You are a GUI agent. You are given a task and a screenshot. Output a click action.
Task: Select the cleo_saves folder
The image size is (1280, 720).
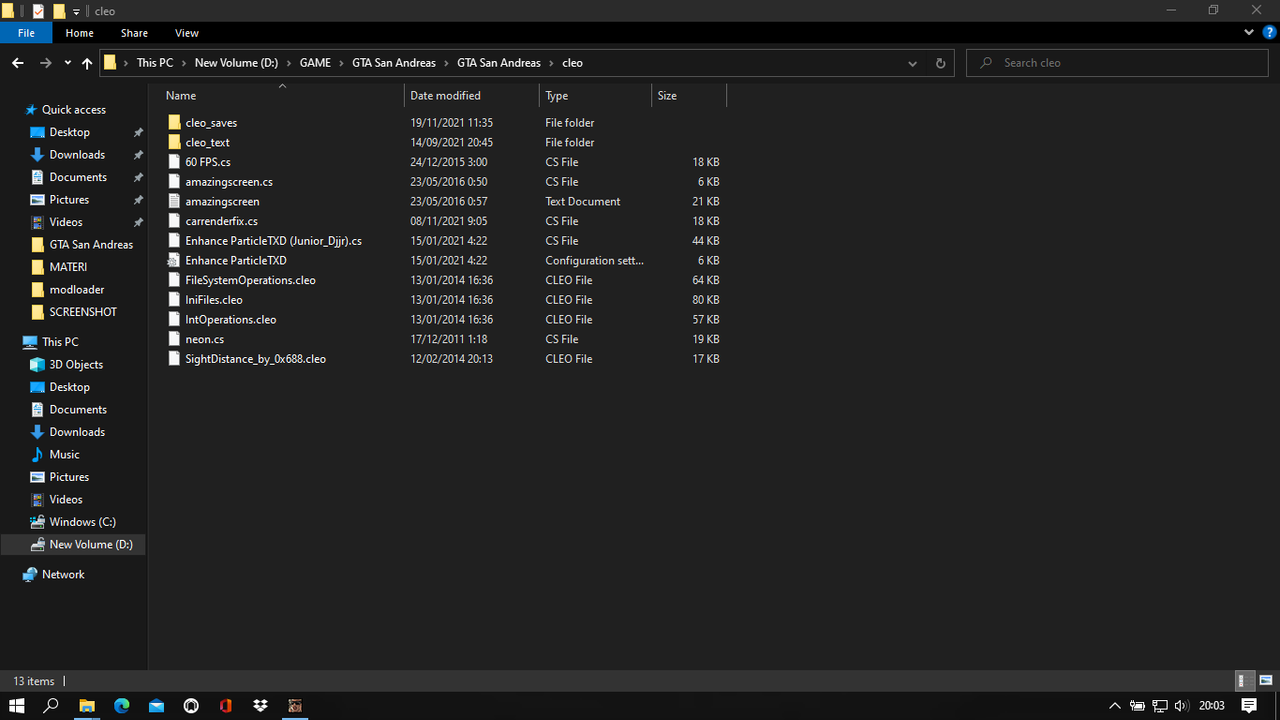[211, 123]
